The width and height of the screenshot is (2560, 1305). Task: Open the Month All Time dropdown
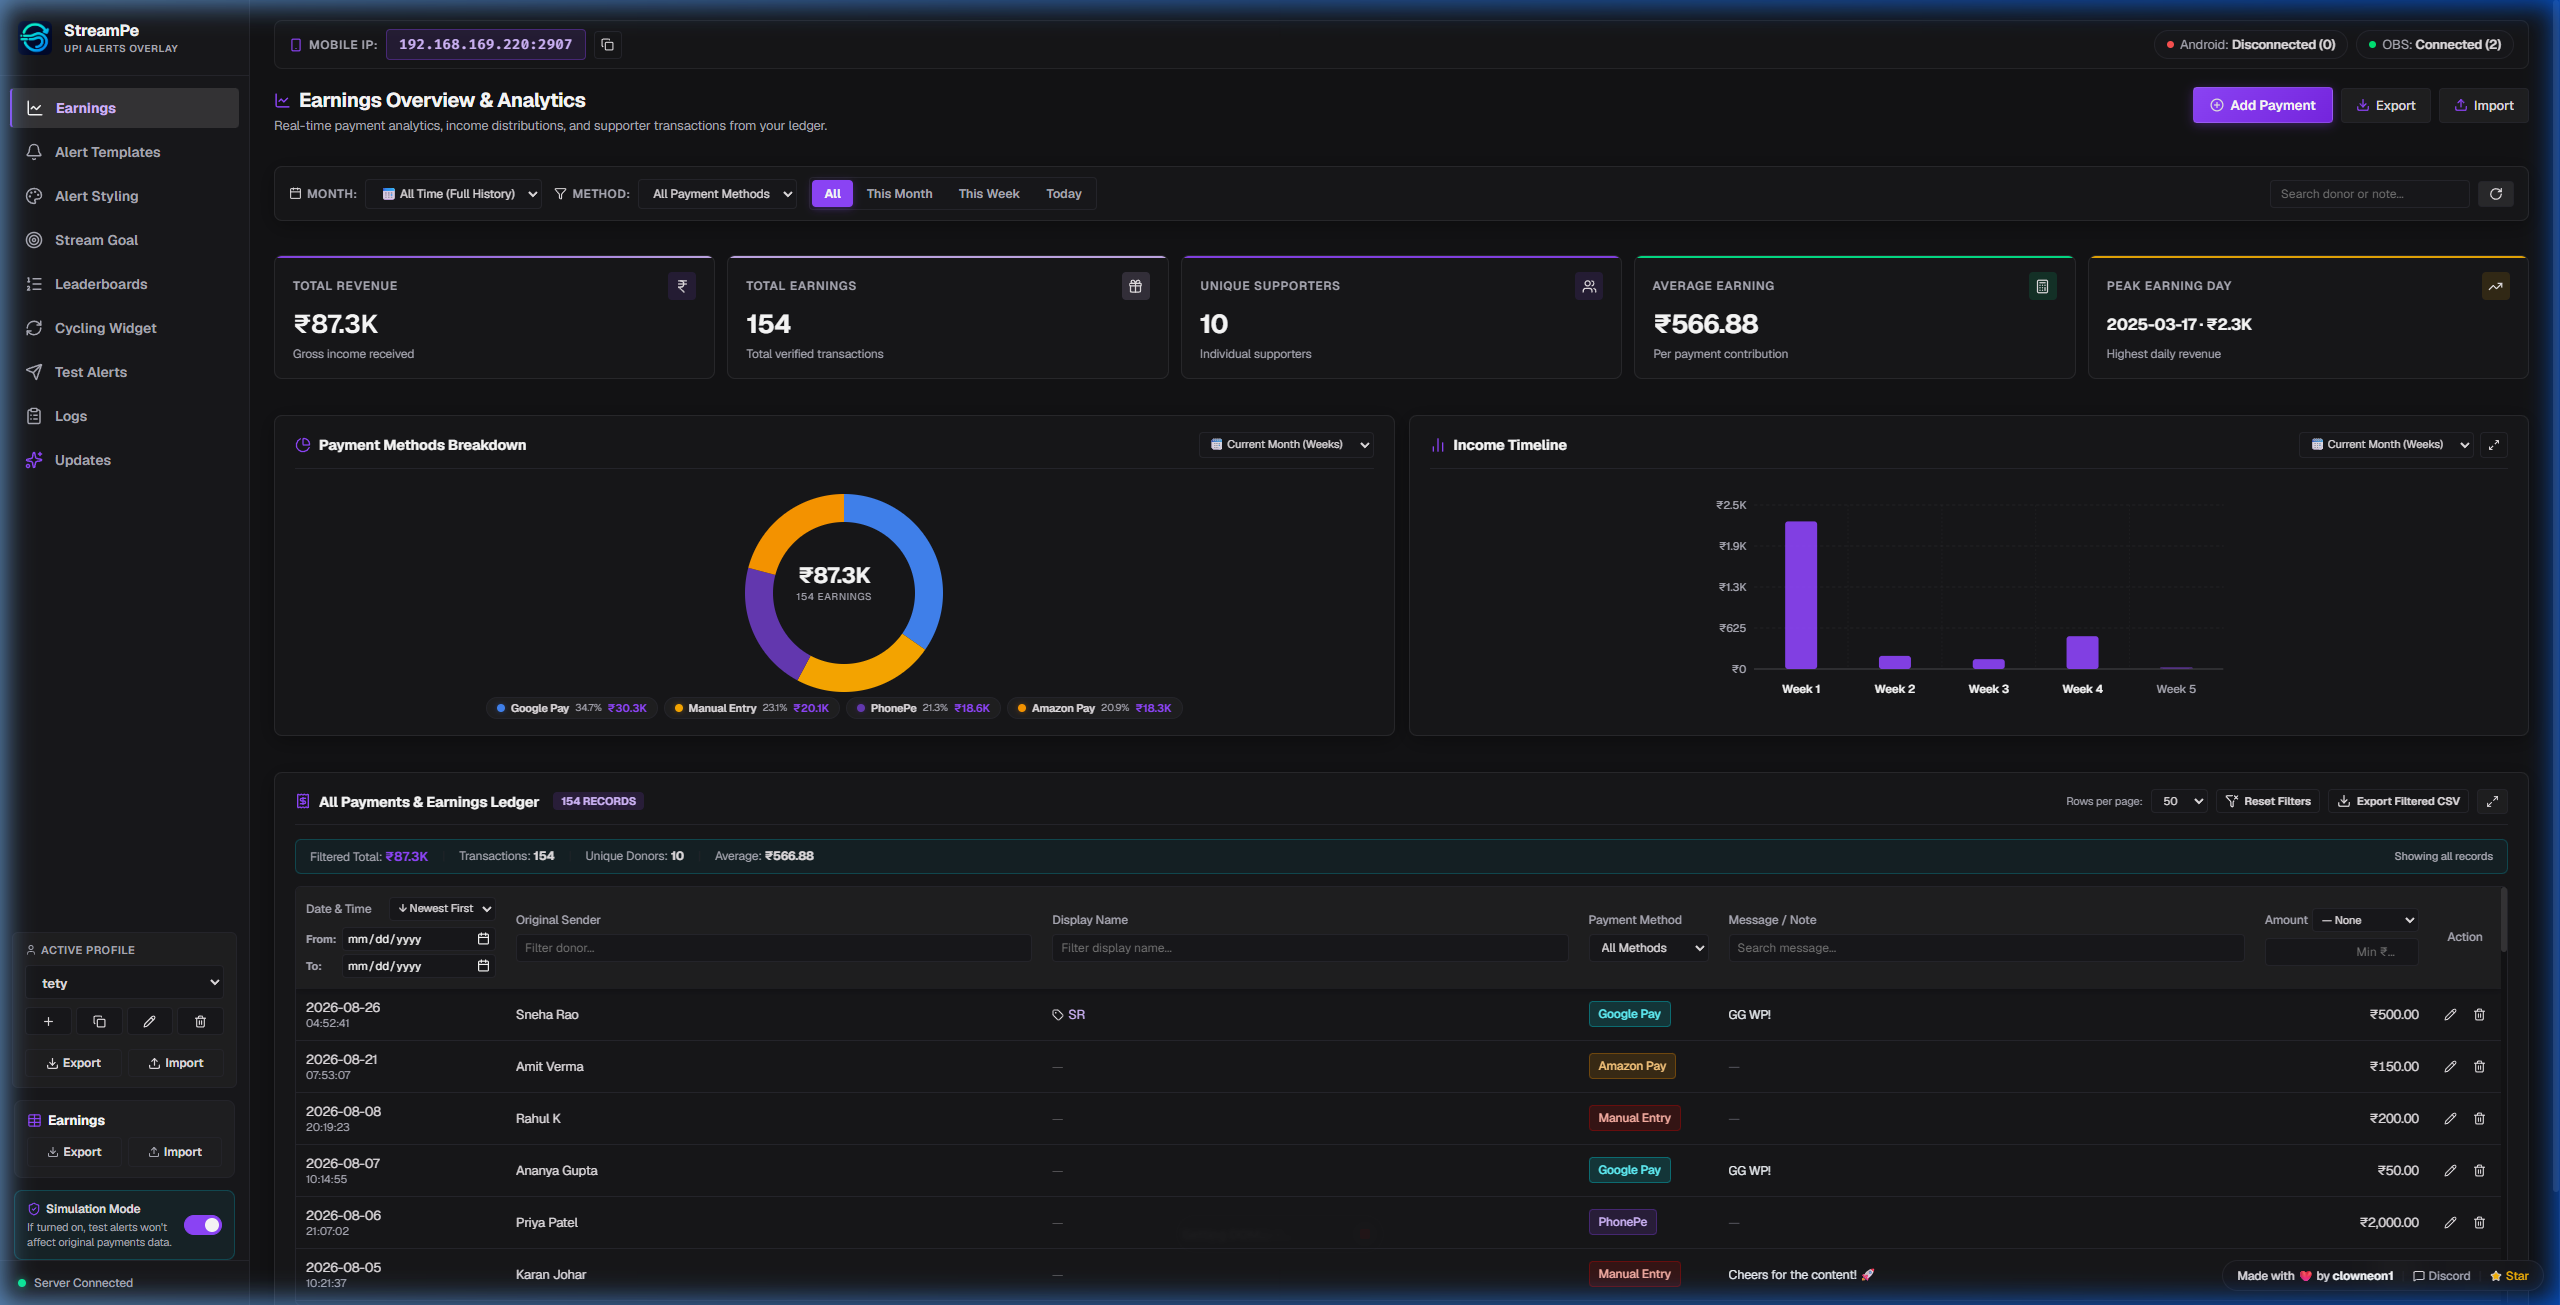(454, 194)
